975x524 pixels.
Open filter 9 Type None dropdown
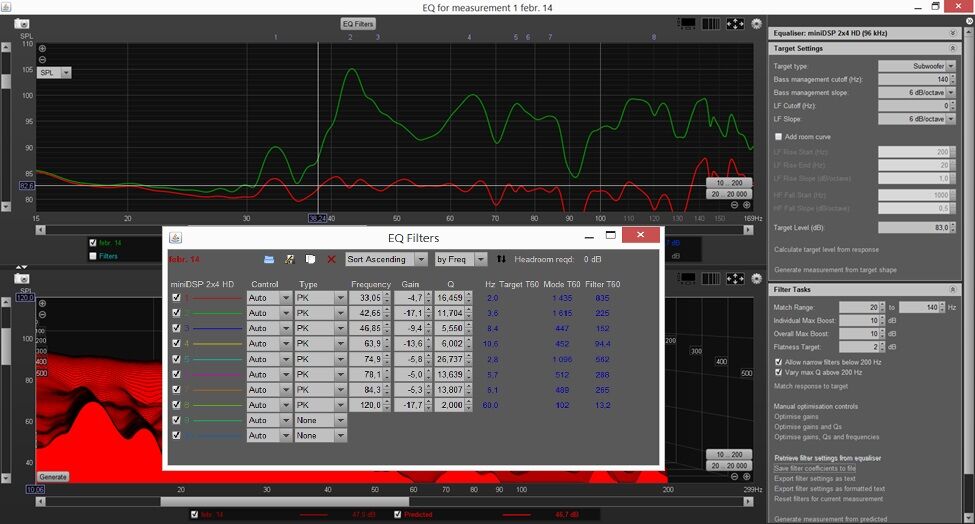(x=320, y=420)
